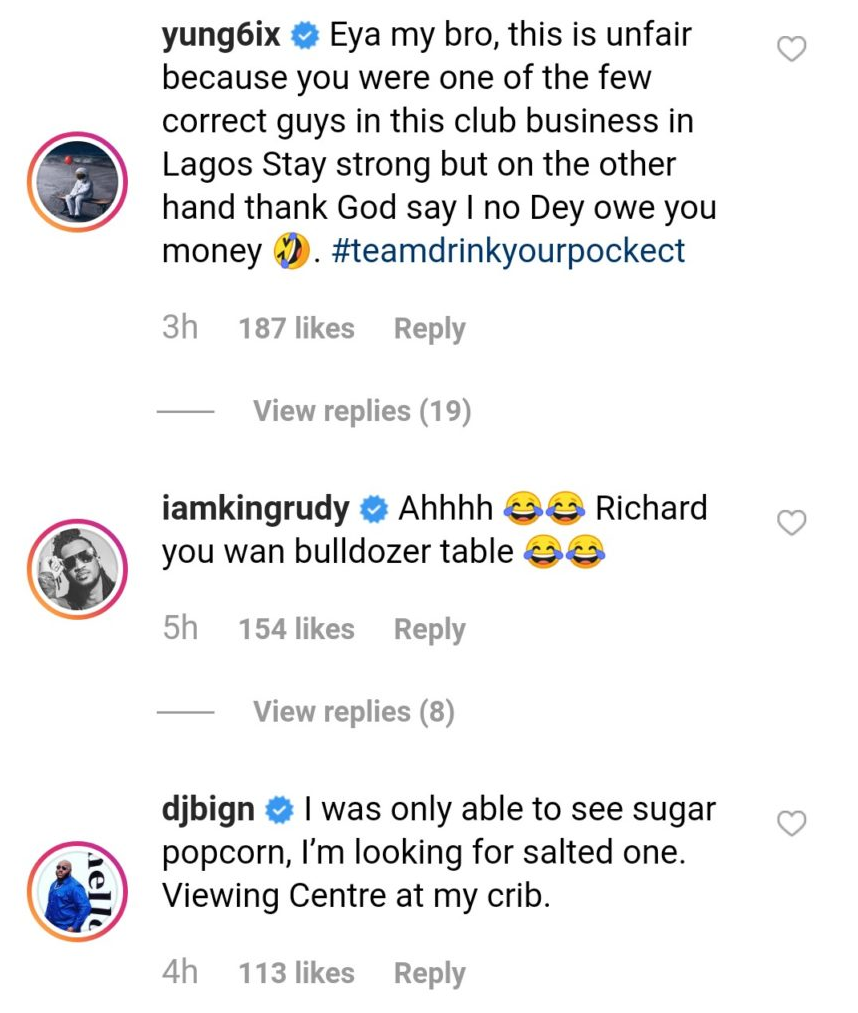Open the djbign username link
The width and height of the screenshot is (858, 1013).
208,810
